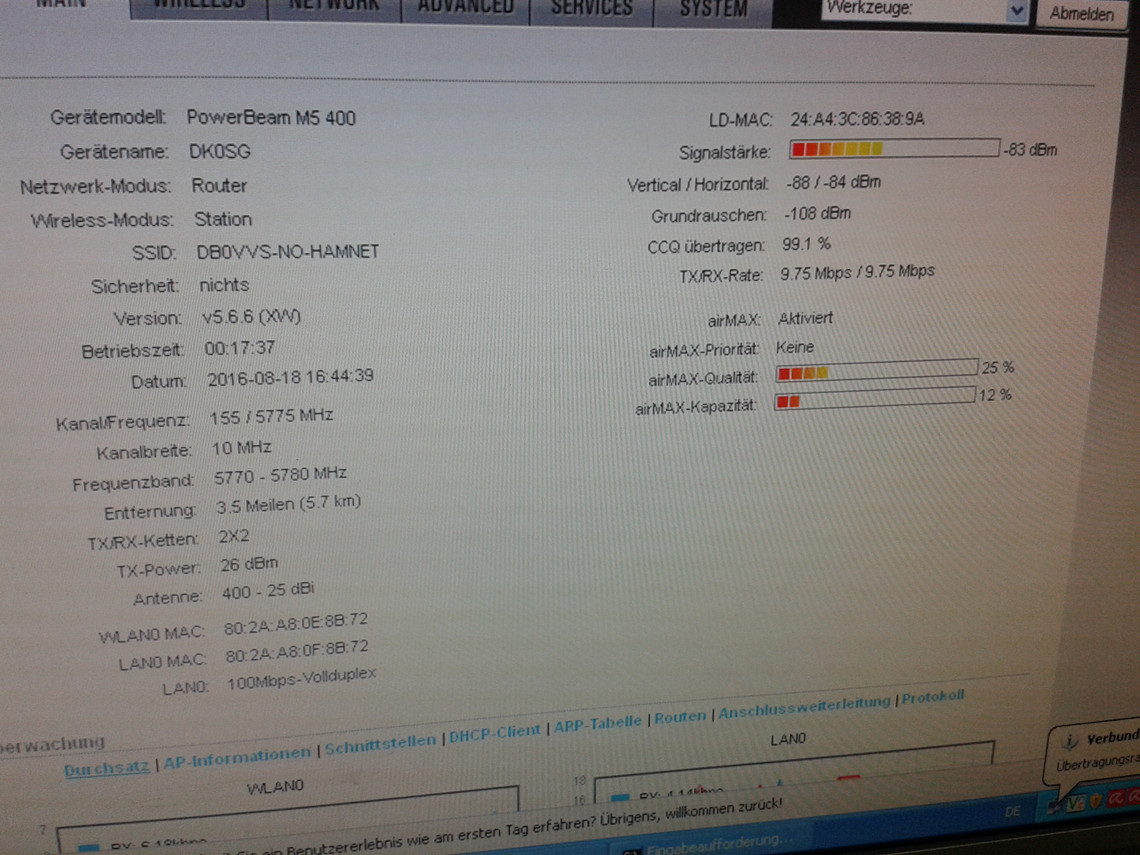Image resolution: width=1140 pixels, height=855 pixels.
Task: Select the SSID 'DB0VVS-NO-HAMNET'
Action: tap(288, 252)
